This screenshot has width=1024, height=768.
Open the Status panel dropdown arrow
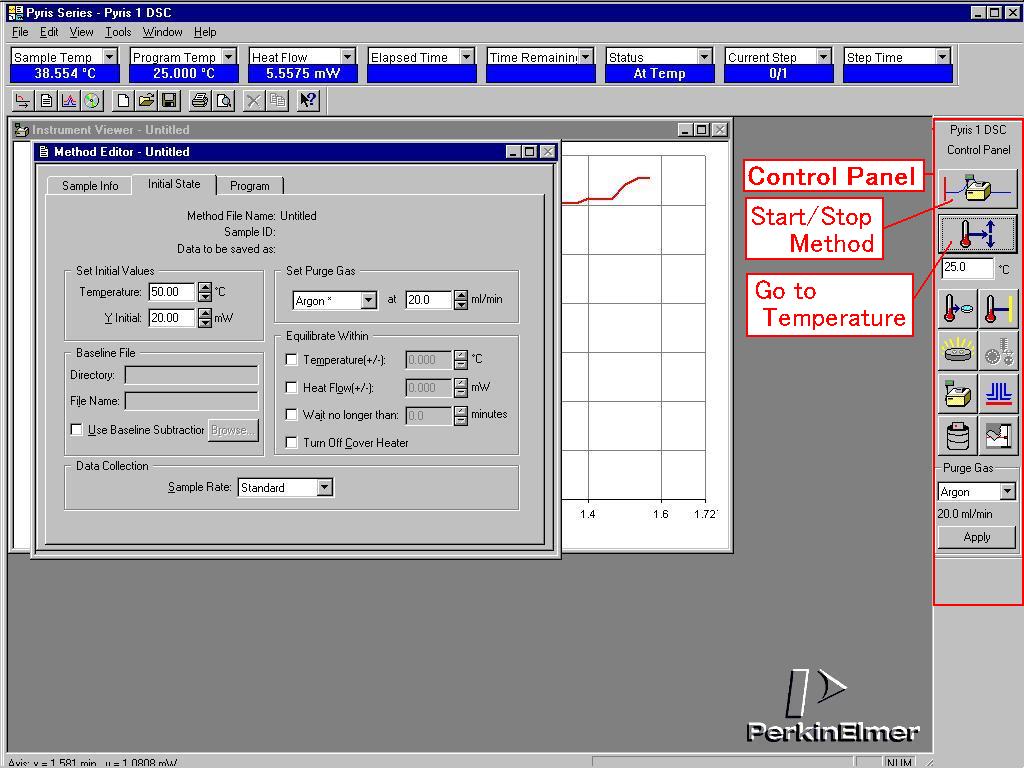pyautogui.click(x=705, y=57)
